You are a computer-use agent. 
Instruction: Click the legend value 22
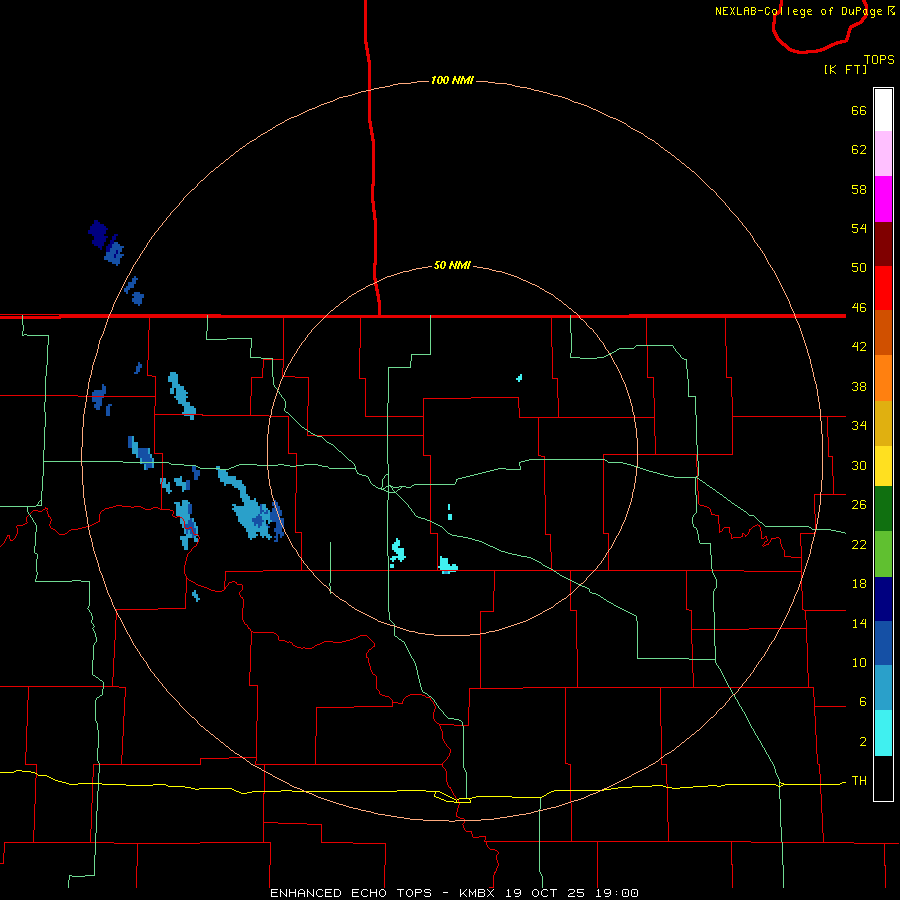(859, 544)
